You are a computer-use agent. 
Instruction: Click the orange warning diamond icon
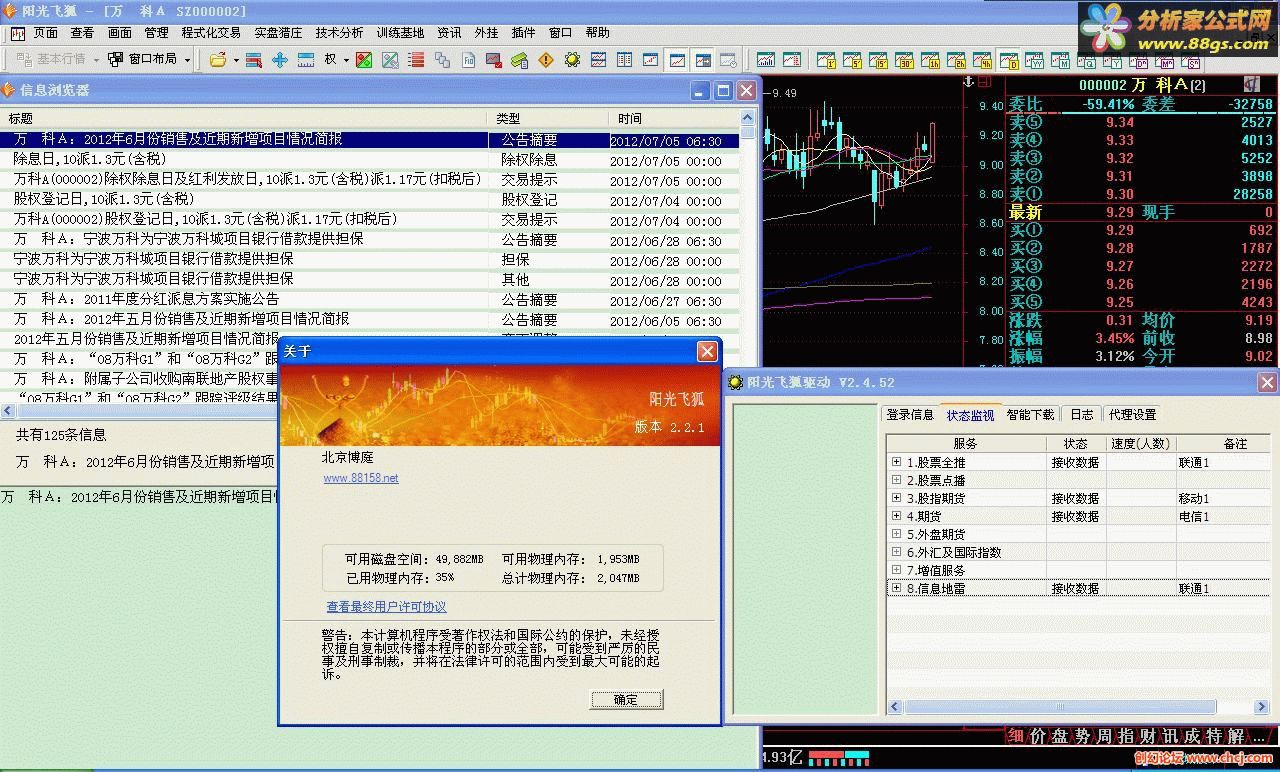pyautogui.click(x=546, y=60)
